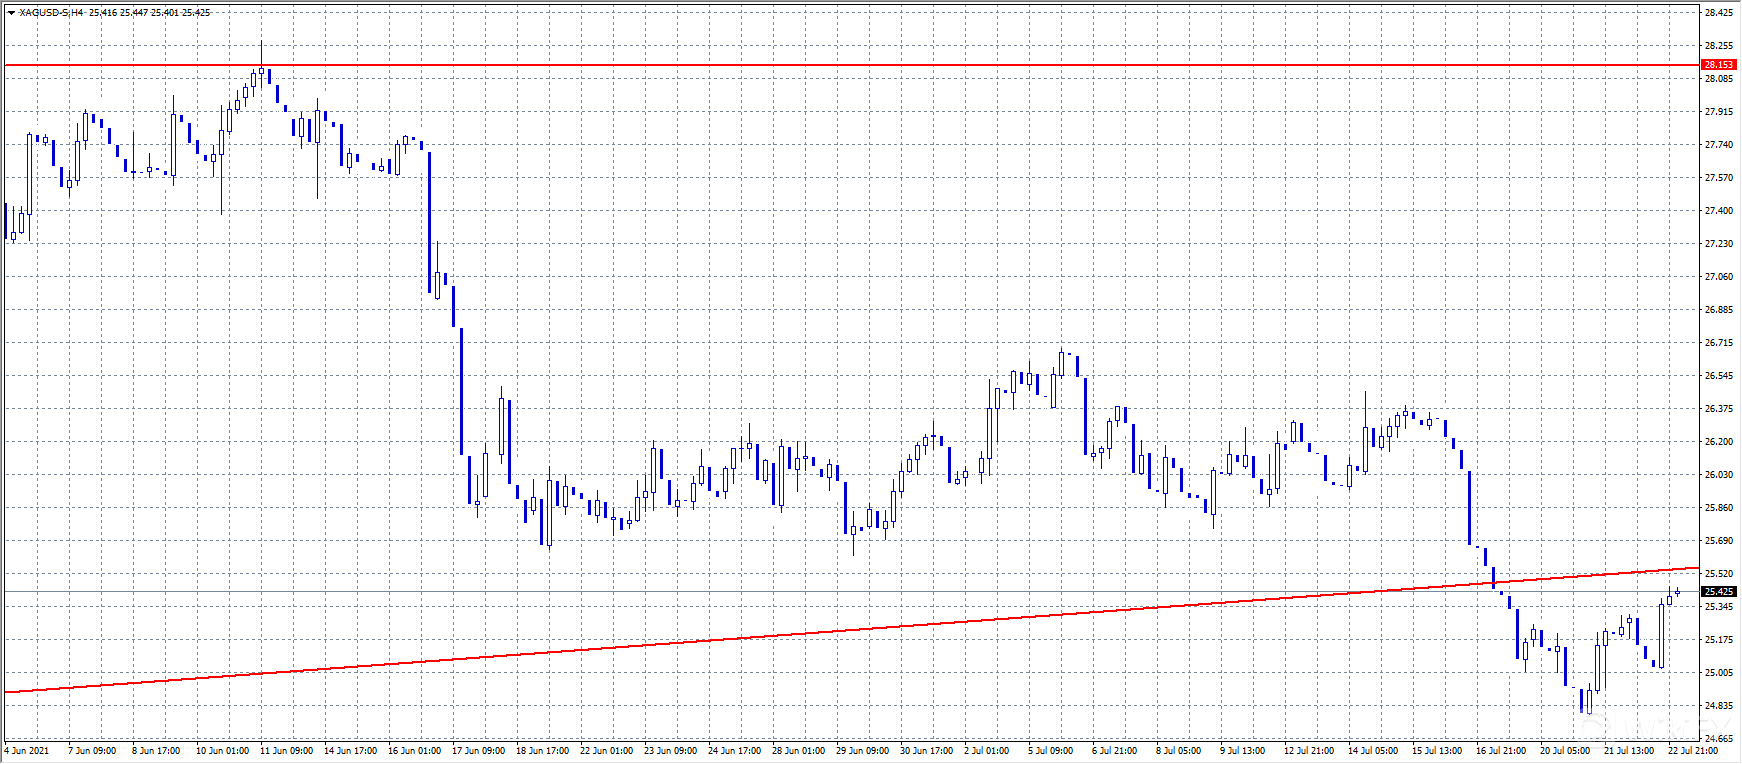This screenshot has height=764, width=1742.
Task: Click the 7 Jun 09:00 time label
Action: 92,751
